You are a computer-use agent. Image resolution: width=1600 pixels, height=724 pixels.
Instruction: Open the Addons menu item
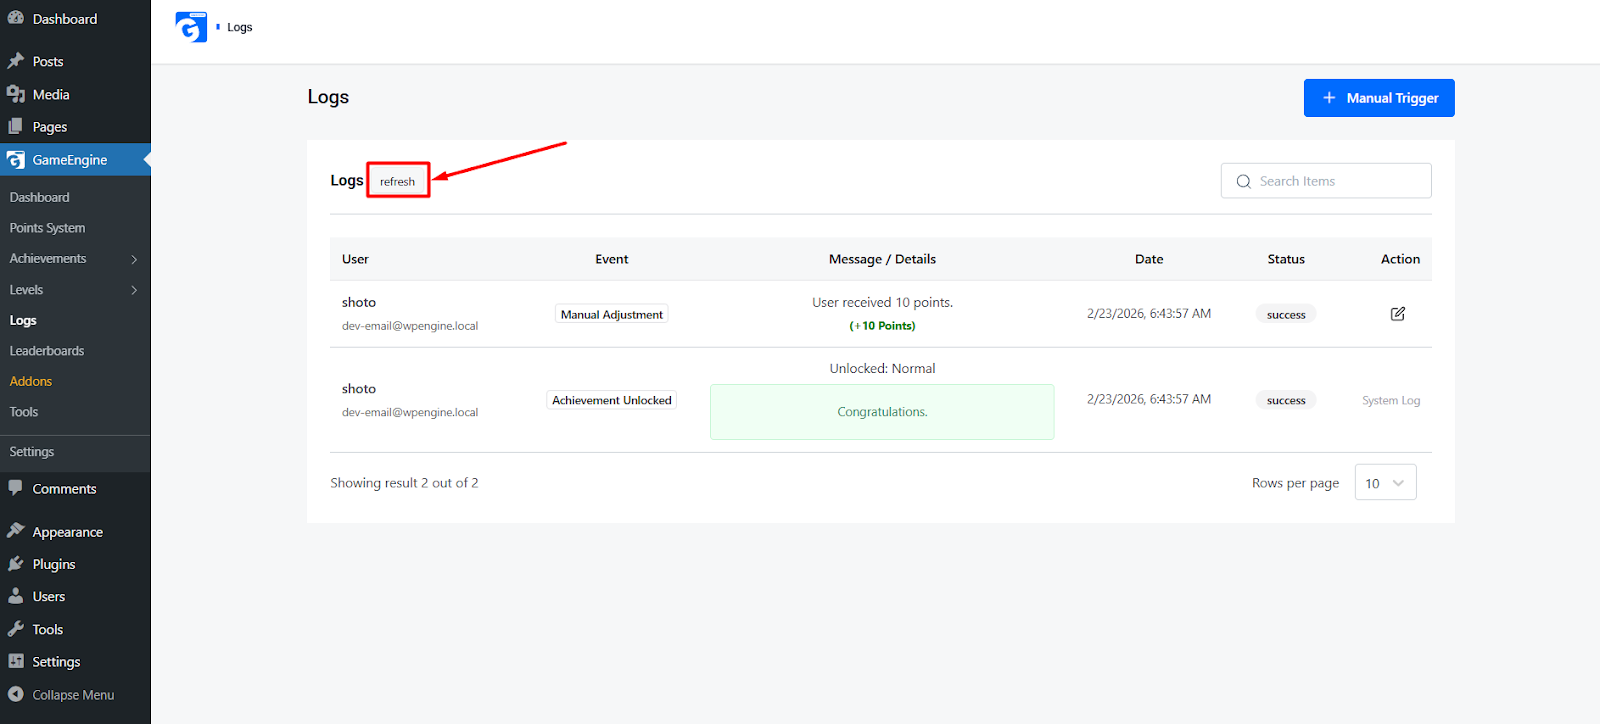click(31, 381)
